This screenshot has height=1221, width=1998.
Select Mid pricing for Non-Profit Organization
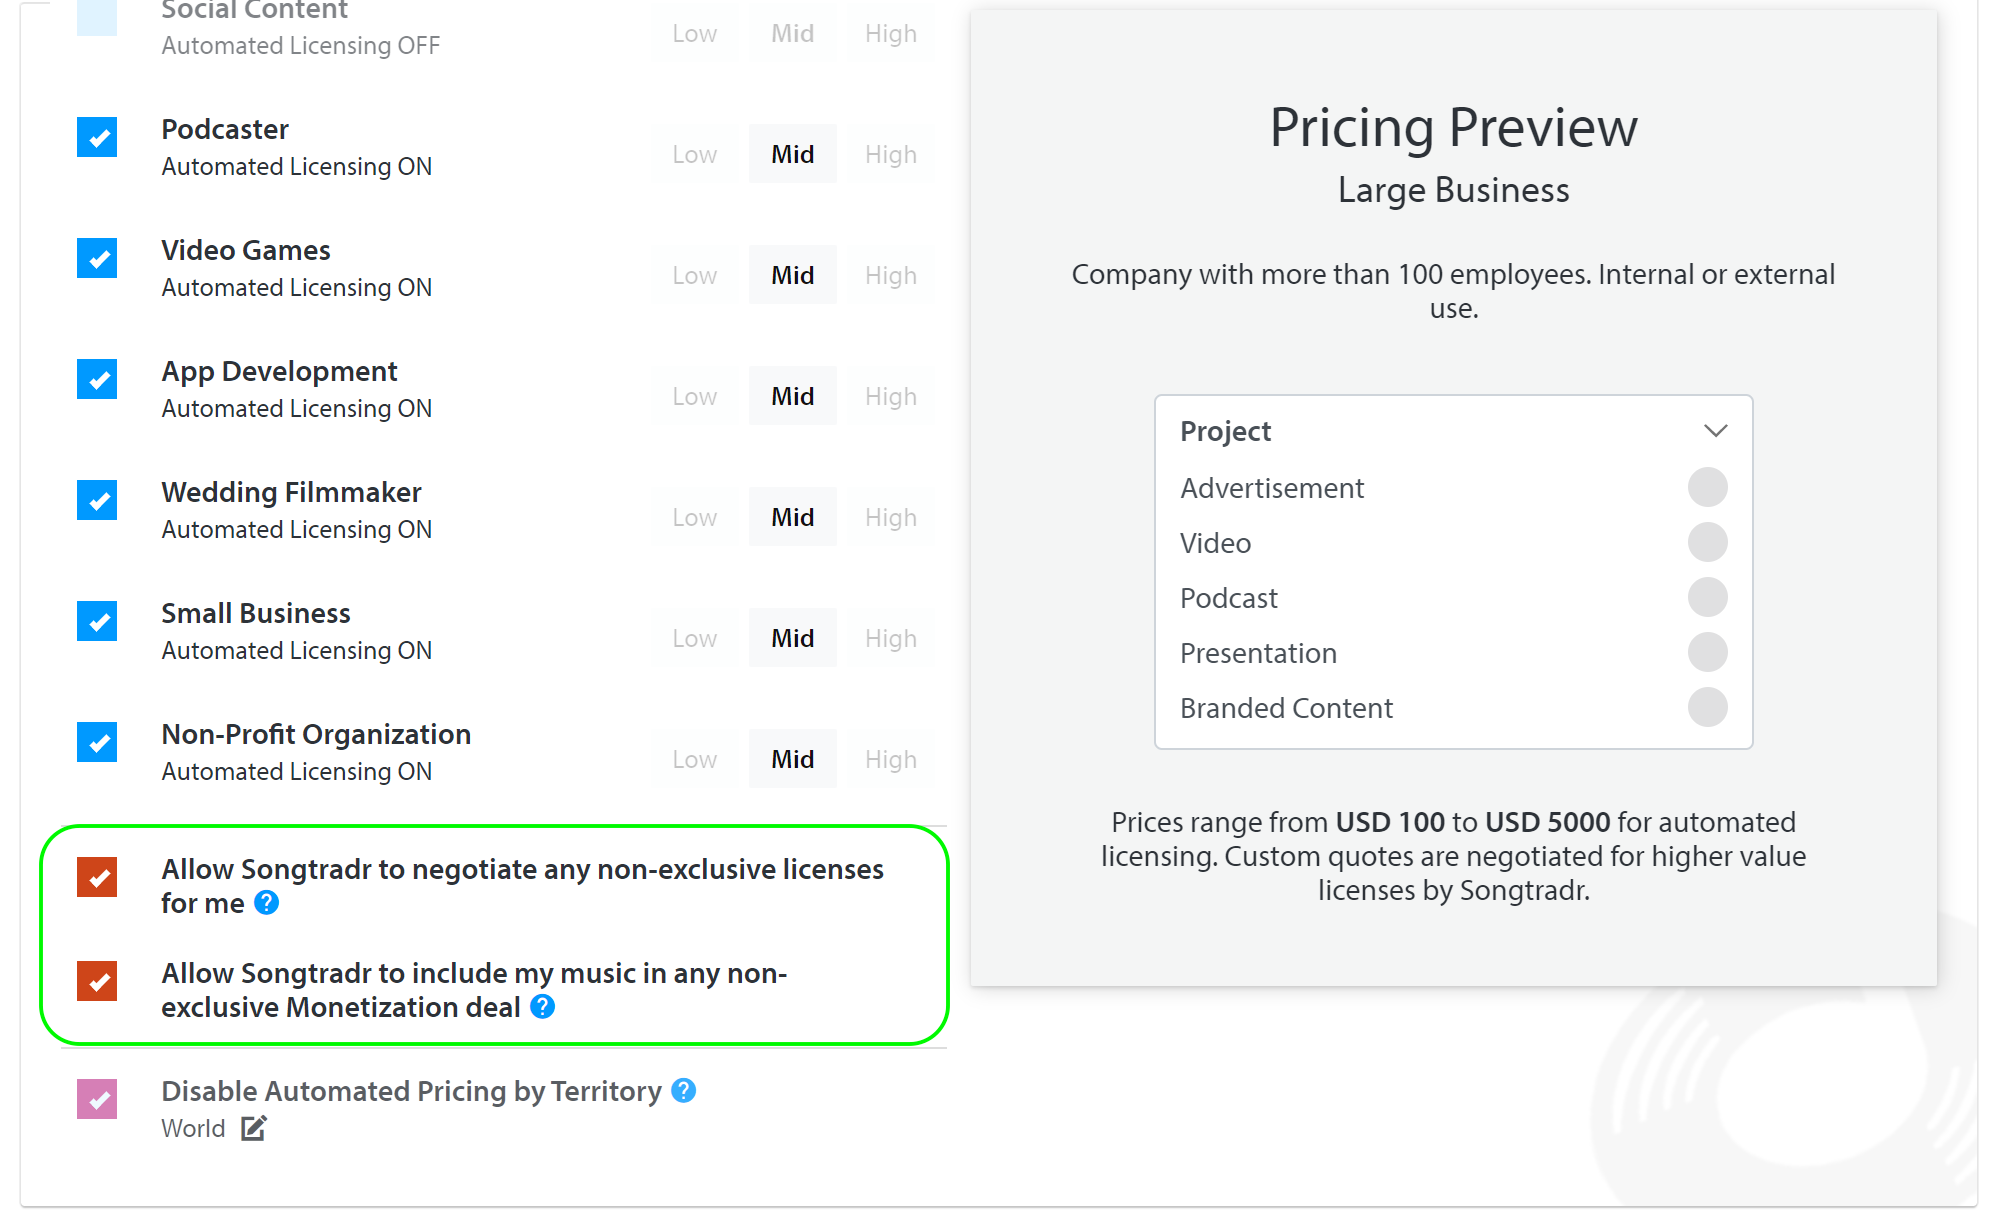[x=793, y=759]
